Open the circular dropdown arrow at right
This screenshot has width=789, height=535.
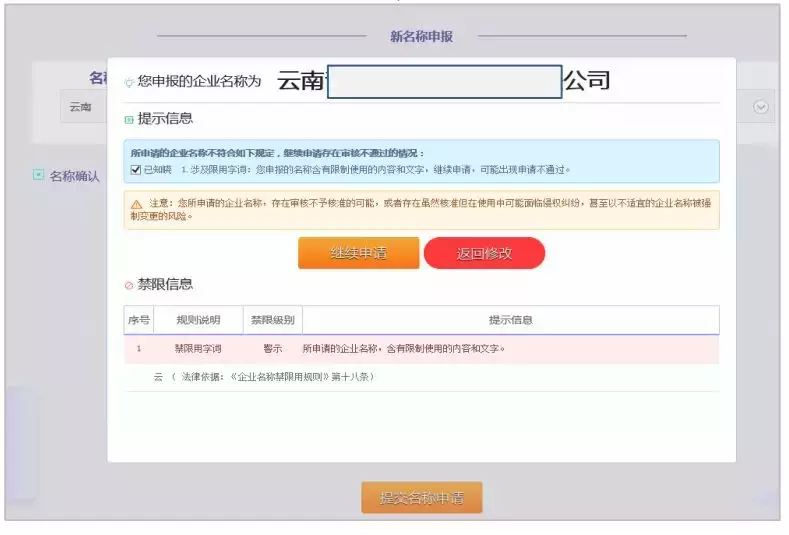760,107
